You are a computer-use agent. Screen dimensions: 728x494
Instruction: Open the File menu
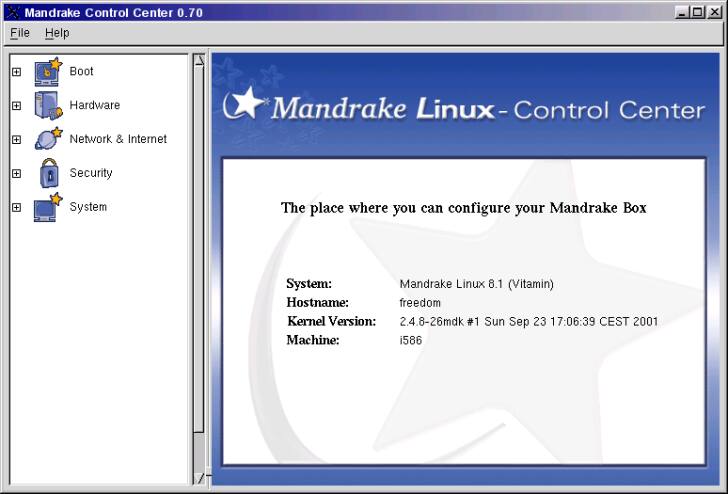[20, 33]
